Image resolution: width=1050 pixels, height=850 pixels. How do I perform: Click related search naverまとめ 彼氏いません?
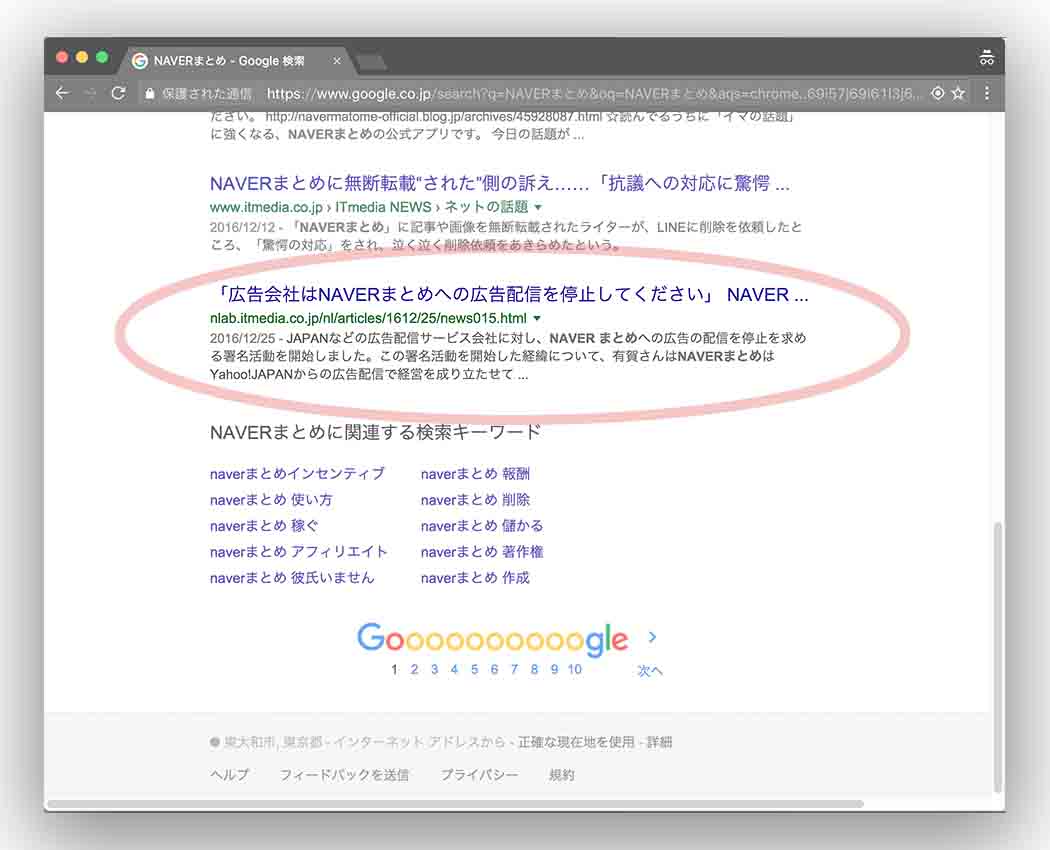pyautogui.click(x=292, y=577)
